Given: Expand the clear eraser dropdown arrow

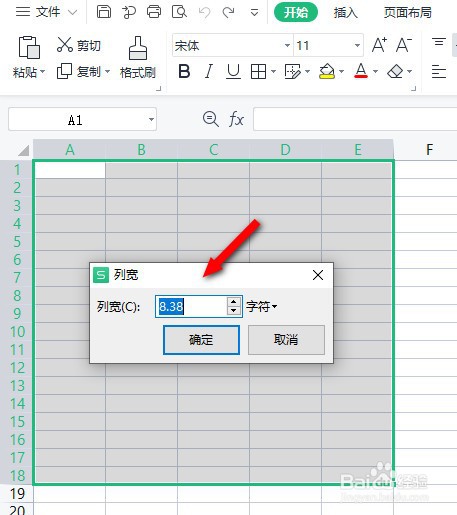Looking at the screenshot, I should tap(409, 71).
